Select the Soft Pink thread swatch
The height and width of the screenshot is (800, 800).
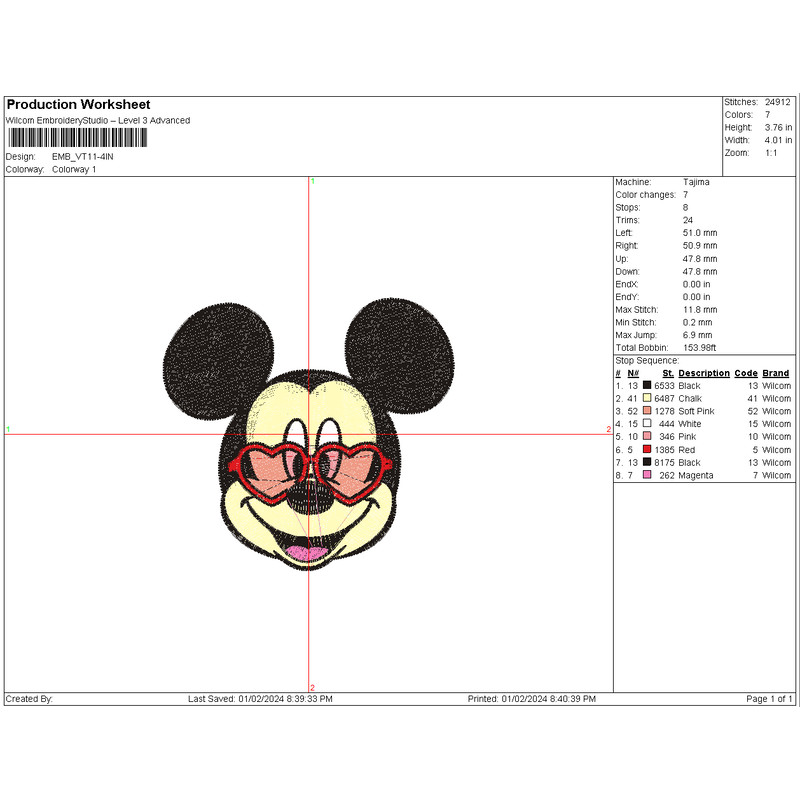(x=647, y=411)
